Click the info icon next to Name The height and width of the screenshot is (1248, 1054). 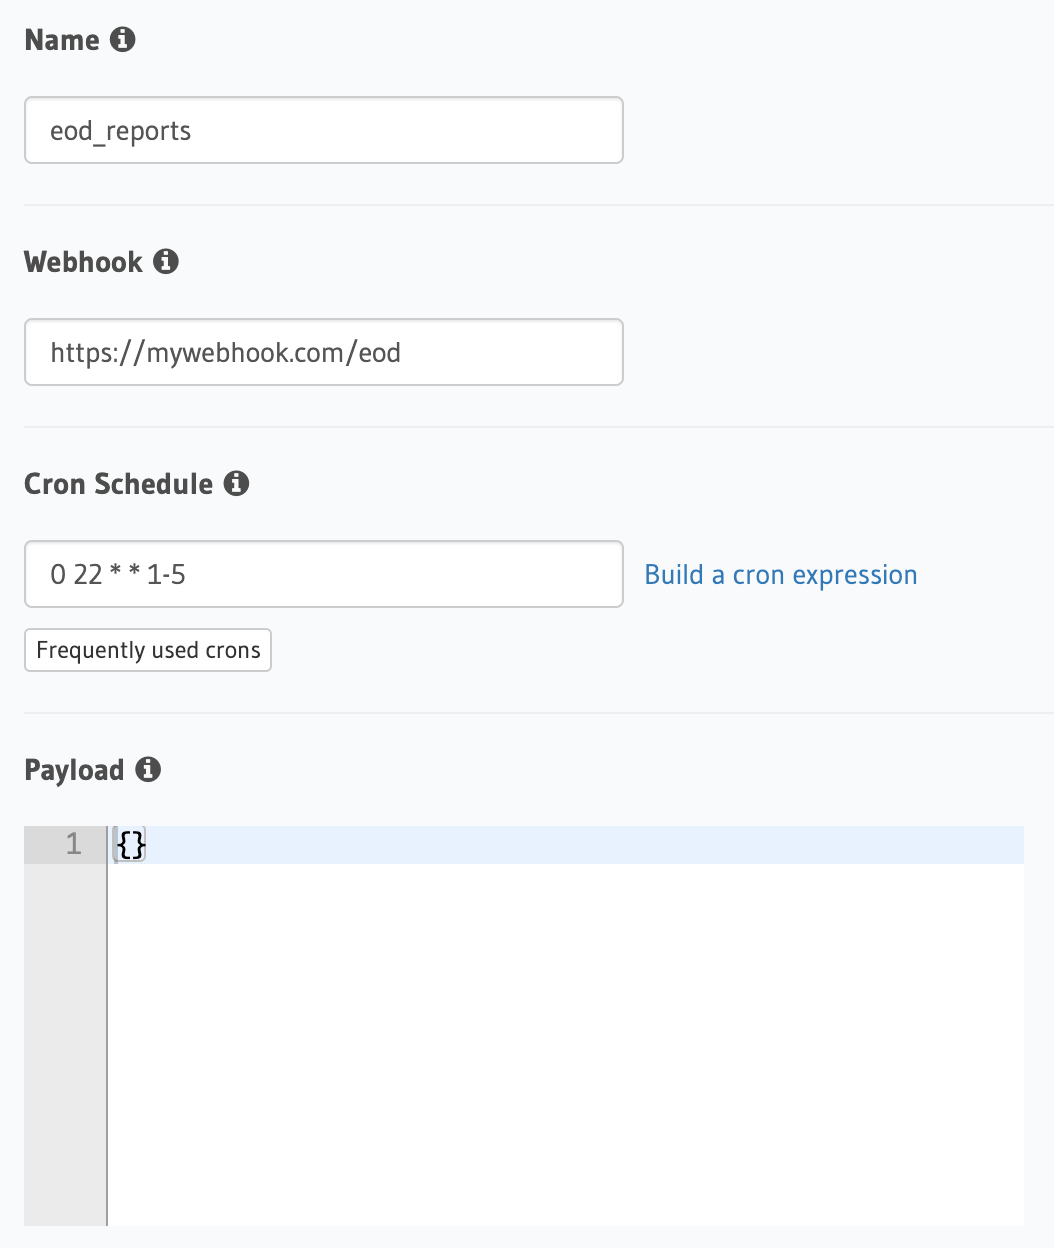coord(123,40)
